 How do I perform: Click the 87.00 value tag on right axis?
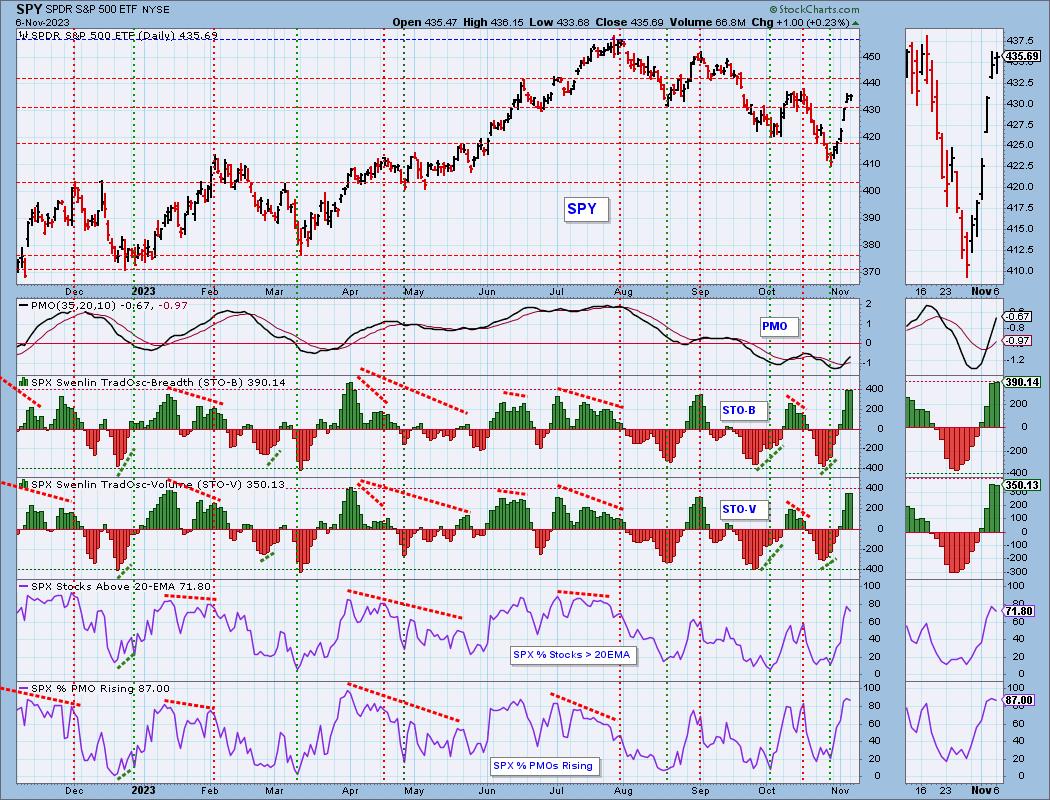pos(1021,700)
